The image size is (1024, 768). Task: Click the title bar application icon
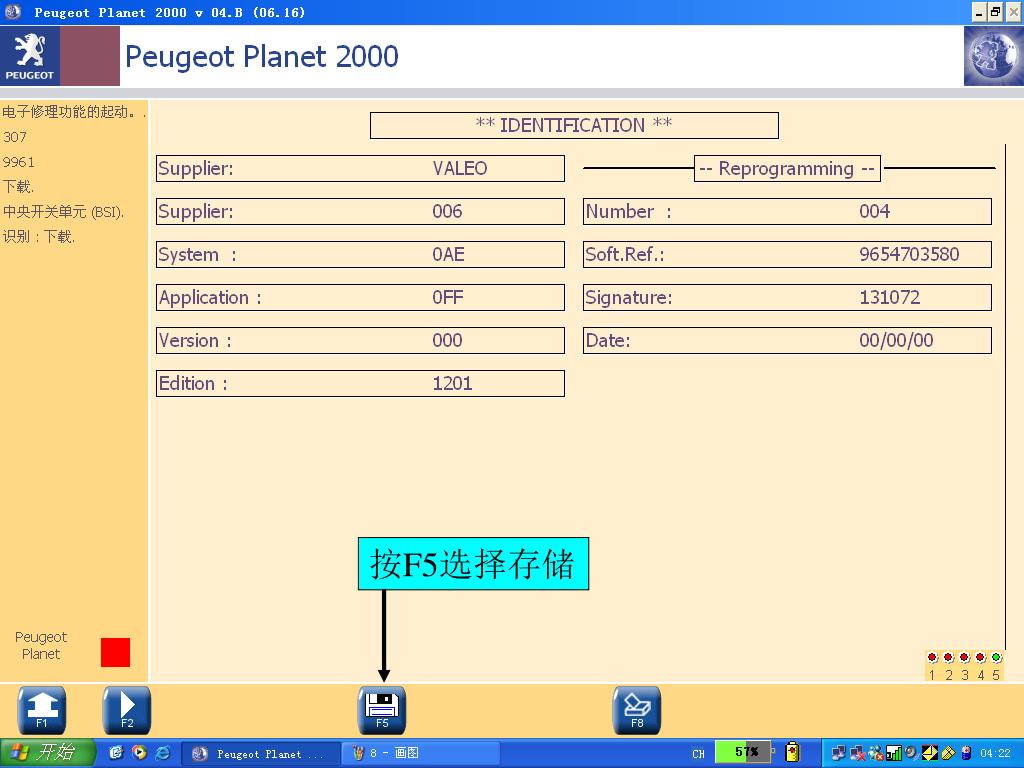[x=12, y=12]
